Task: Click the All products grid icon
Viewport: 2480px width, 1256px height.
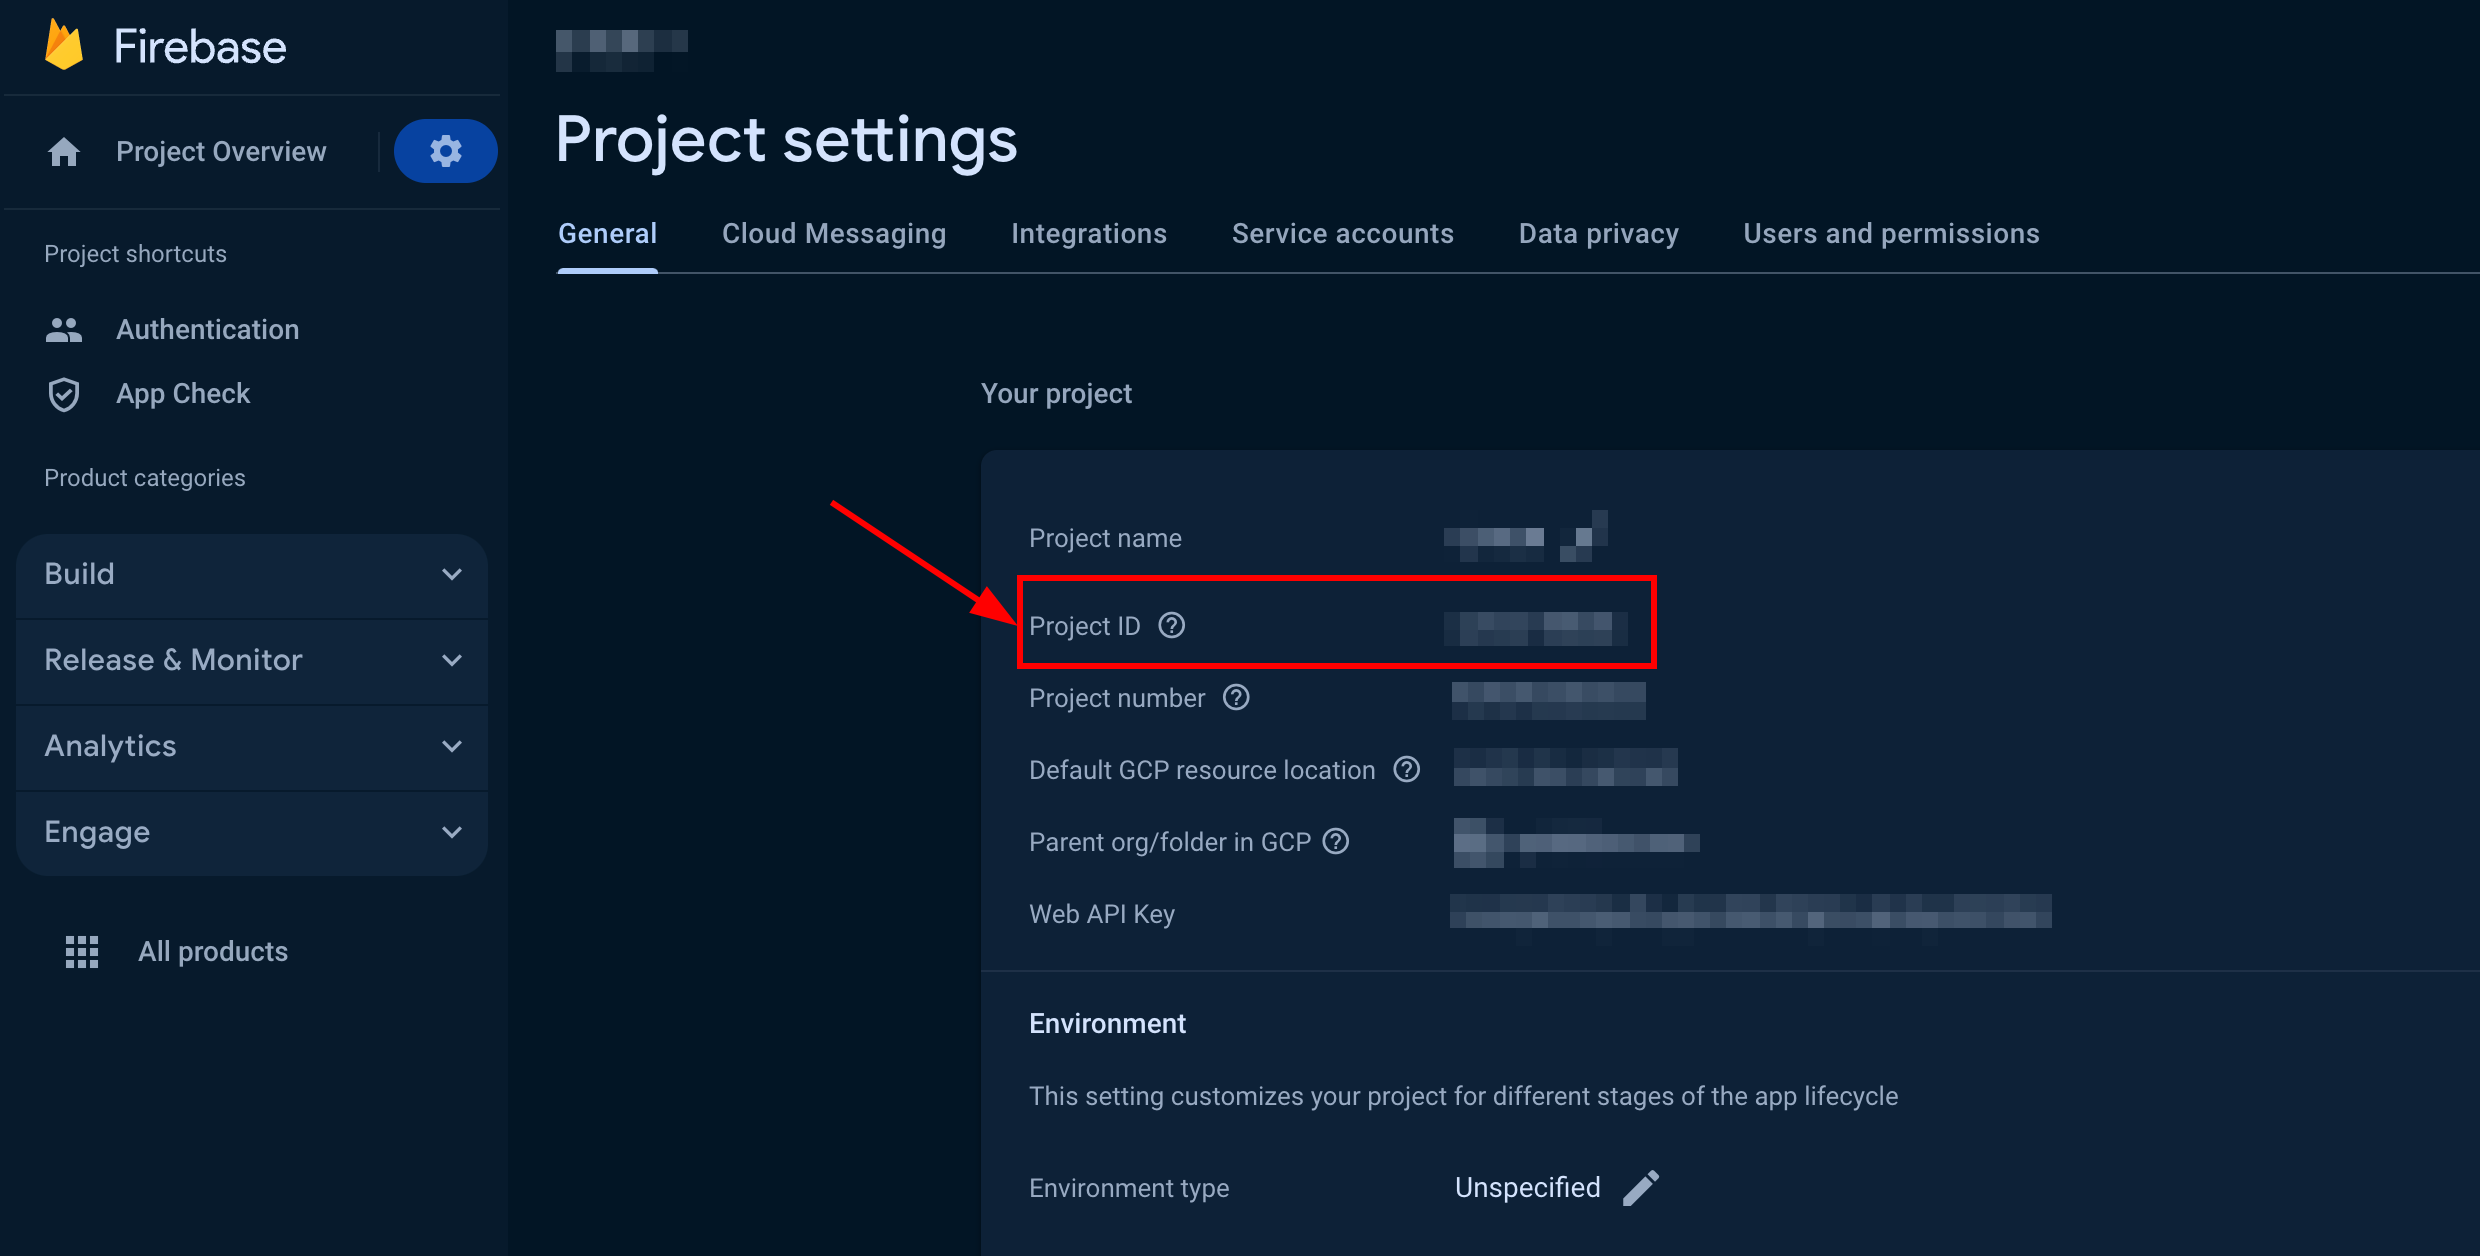Action: pyautogui.click(x=82, y=952)
